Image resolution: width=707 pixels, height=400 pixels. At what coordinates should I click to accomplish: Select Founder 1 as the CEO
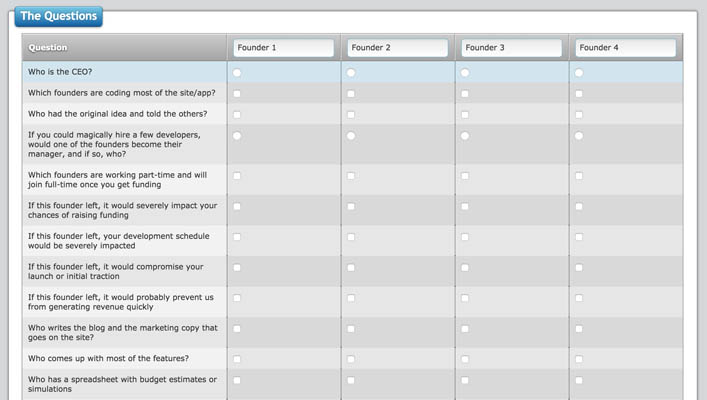(237, 73)
